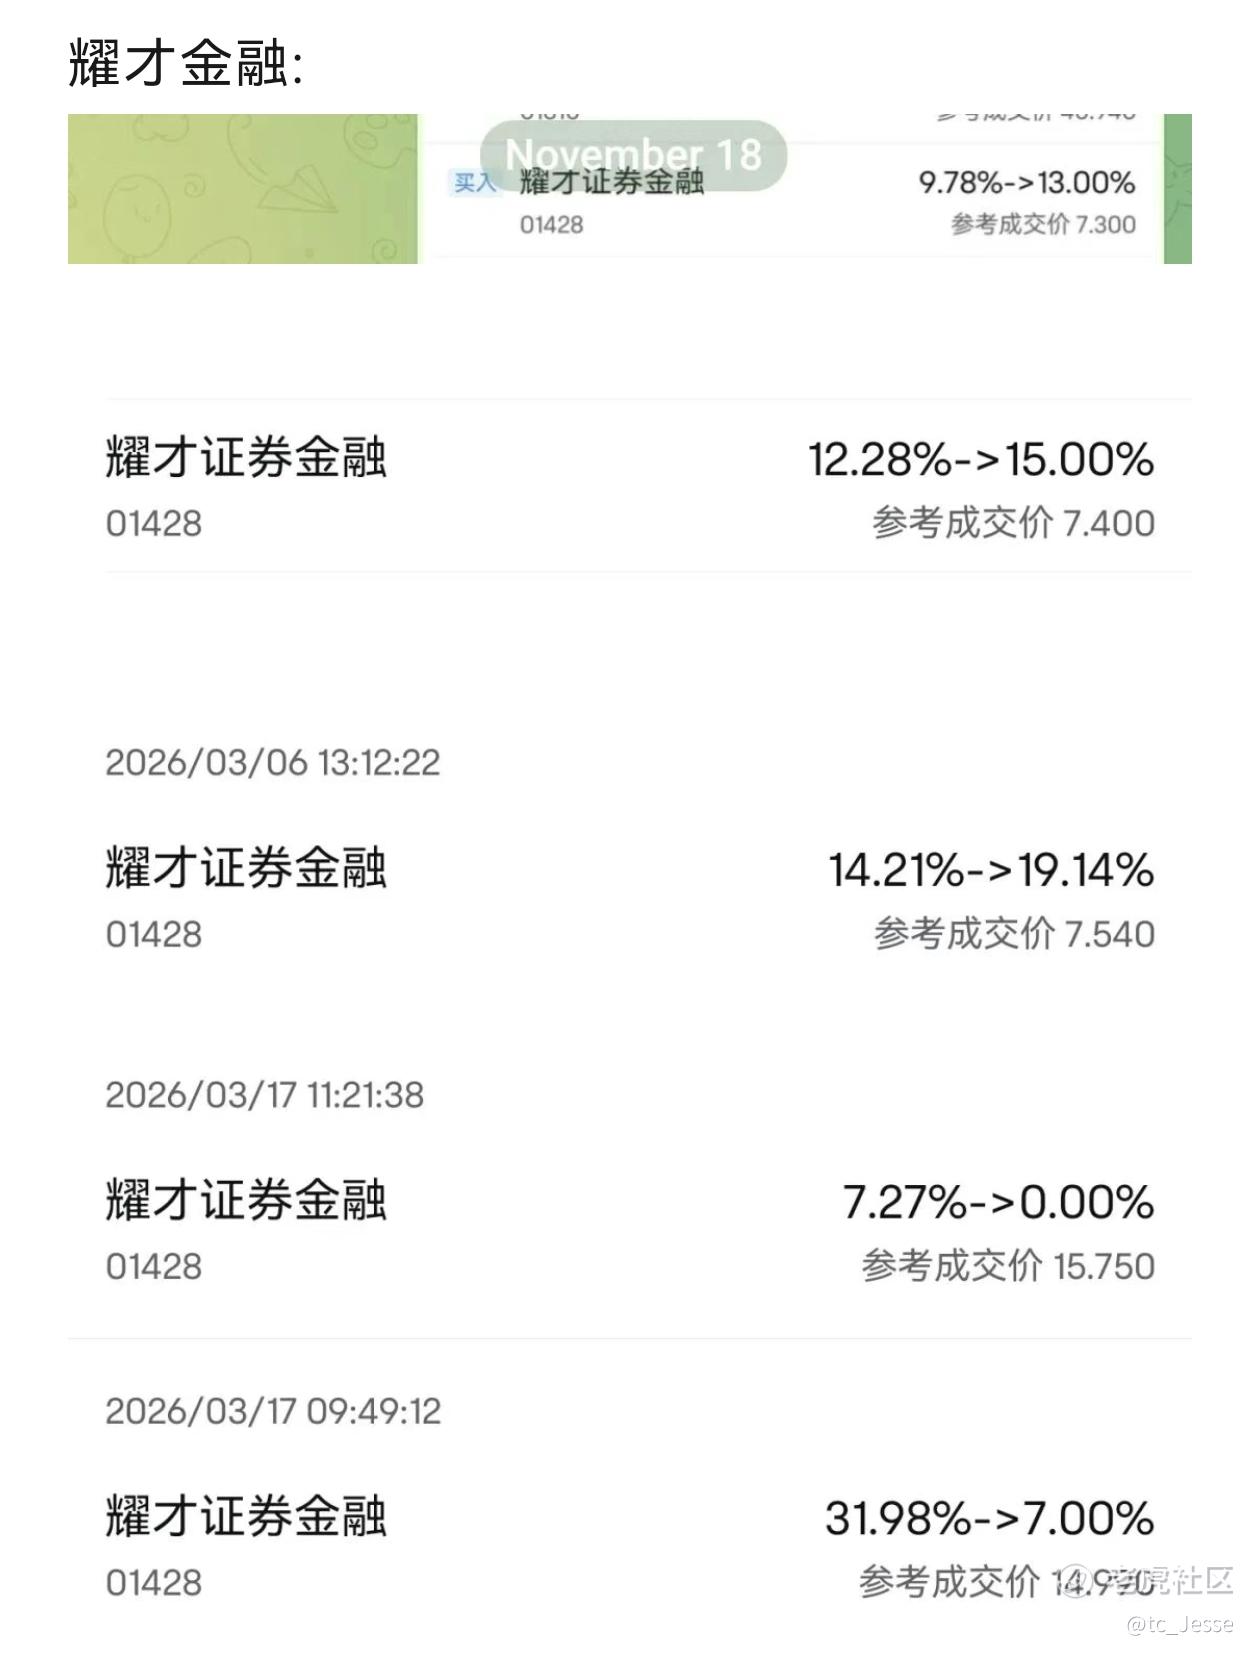This screenshot has width=1258, height=1653.
Task: Click 参考成交价 7.300 in top snippet
Action: 1043,224
